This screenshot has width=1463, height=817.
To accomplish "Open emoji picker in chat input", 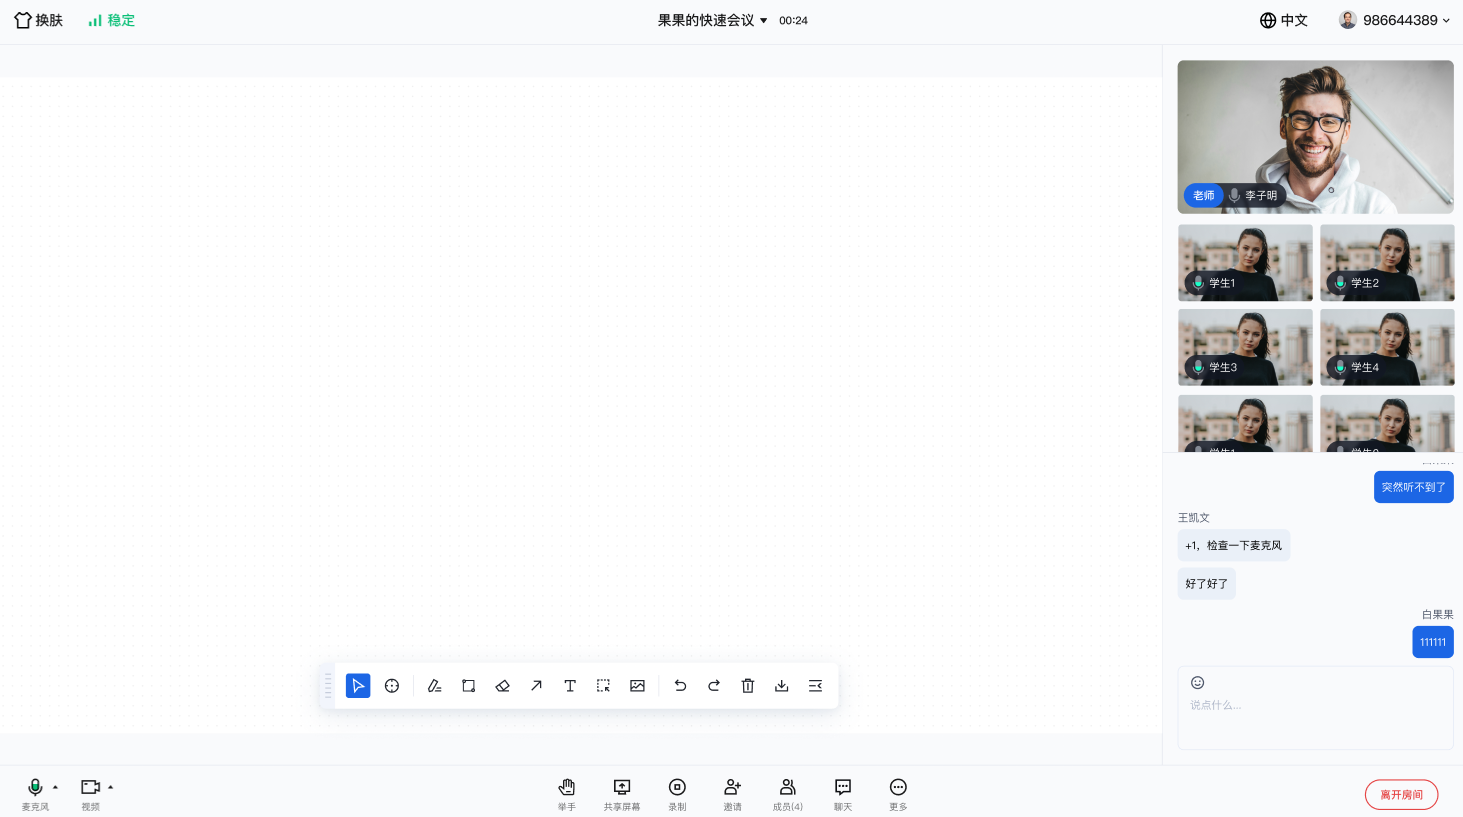I will tap(1197, 683).
